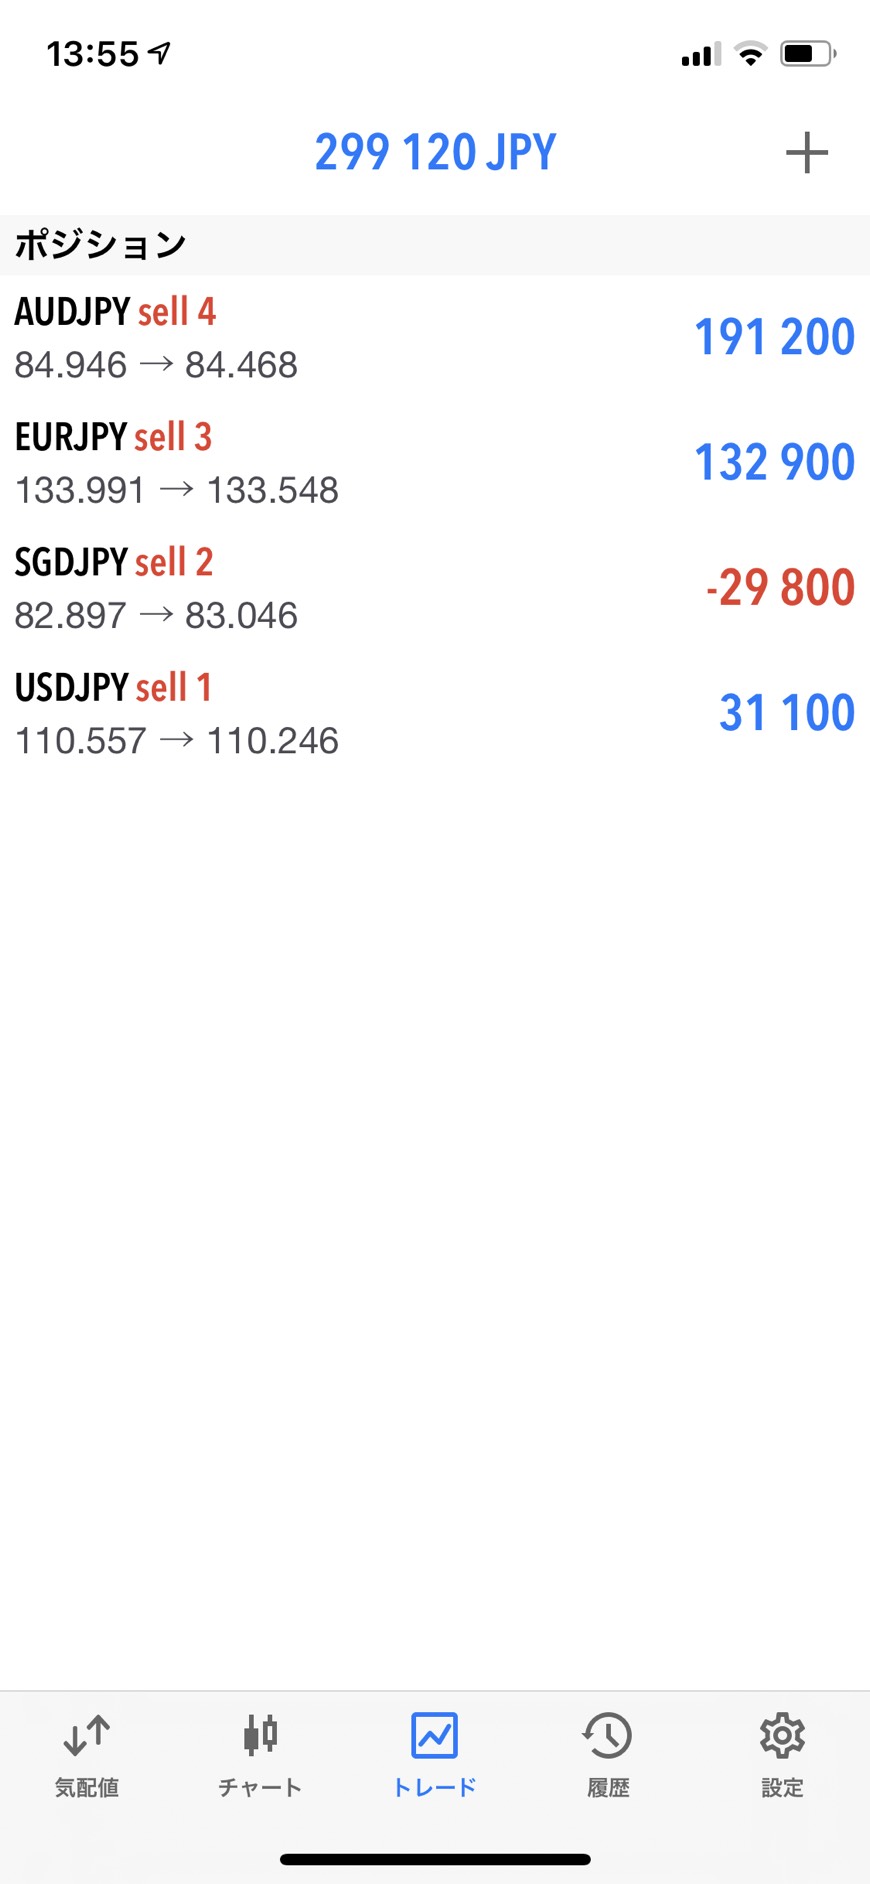Open the 気配値 quotes tab icon
This screenshot has width=870, height=1884.
pos(87,1736)
